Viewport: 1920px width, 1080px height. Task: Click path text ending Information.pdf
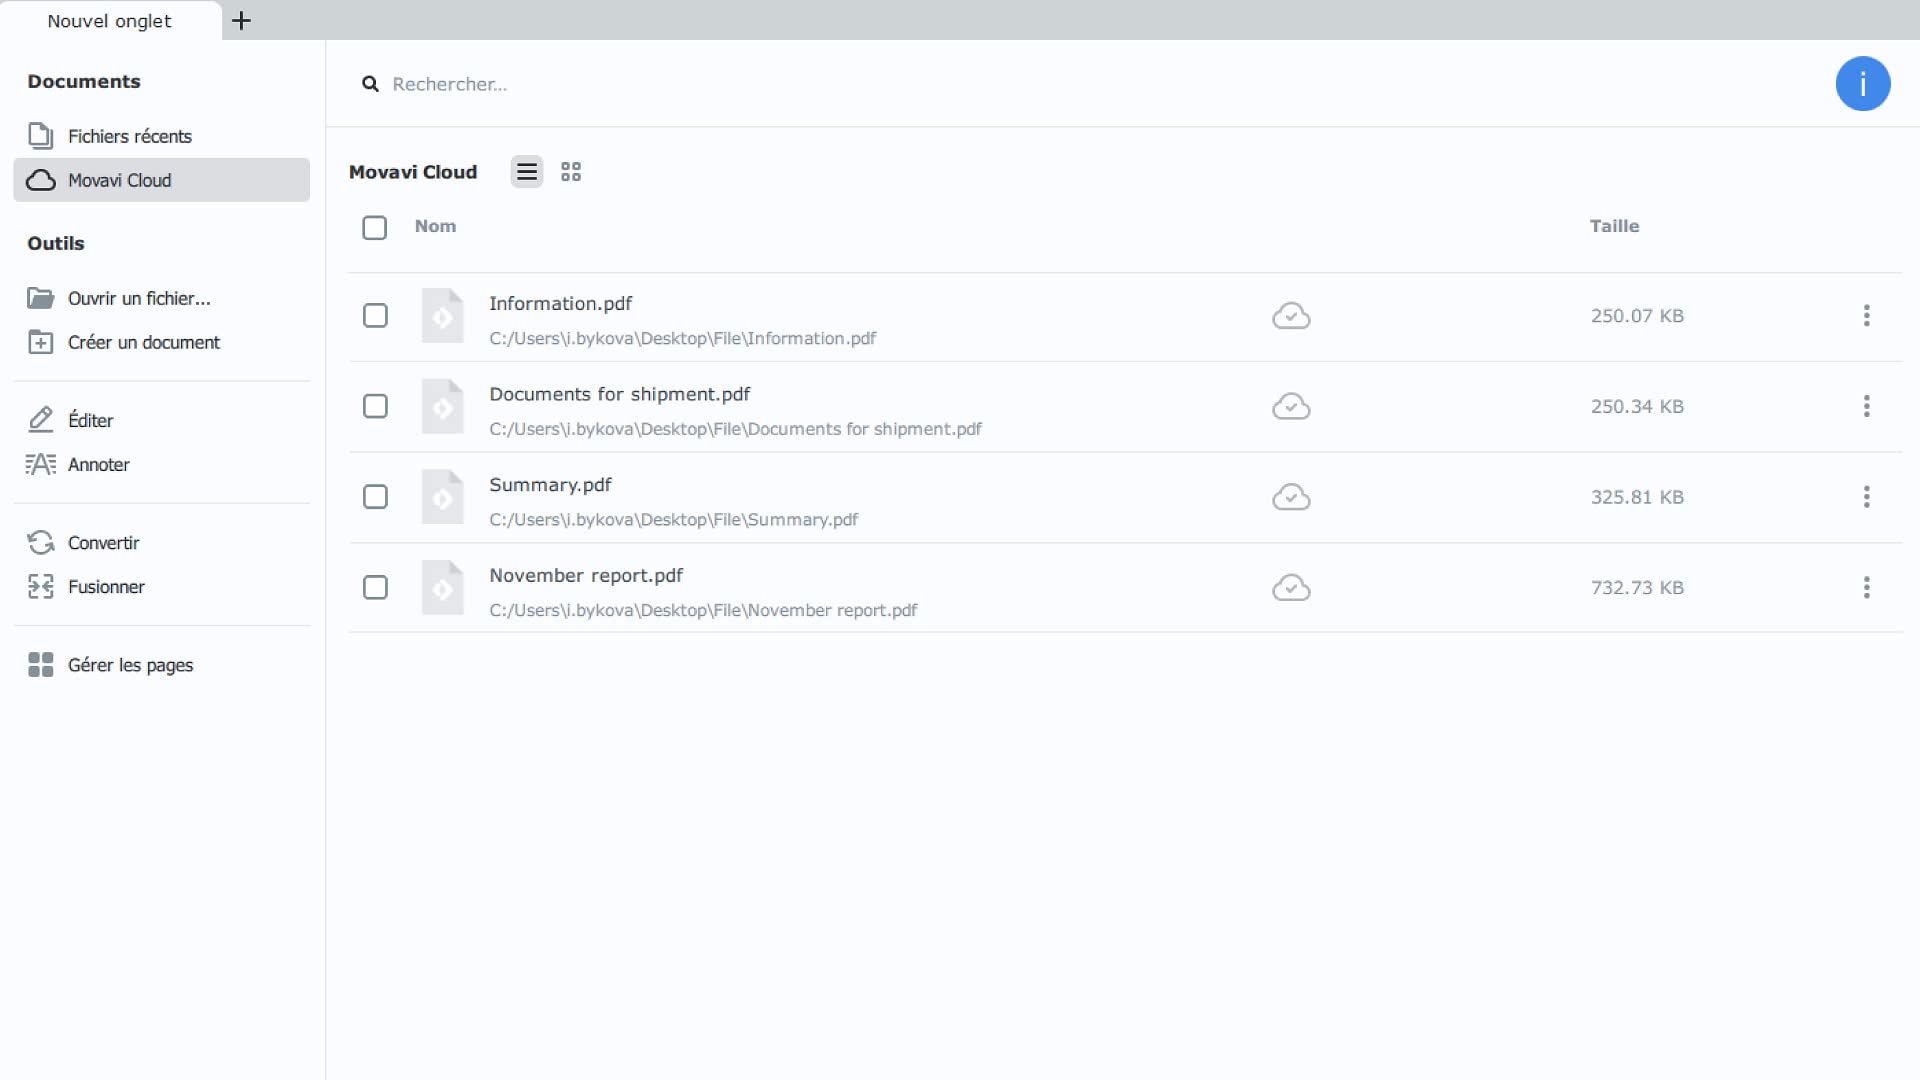click(x=682, y=338)
